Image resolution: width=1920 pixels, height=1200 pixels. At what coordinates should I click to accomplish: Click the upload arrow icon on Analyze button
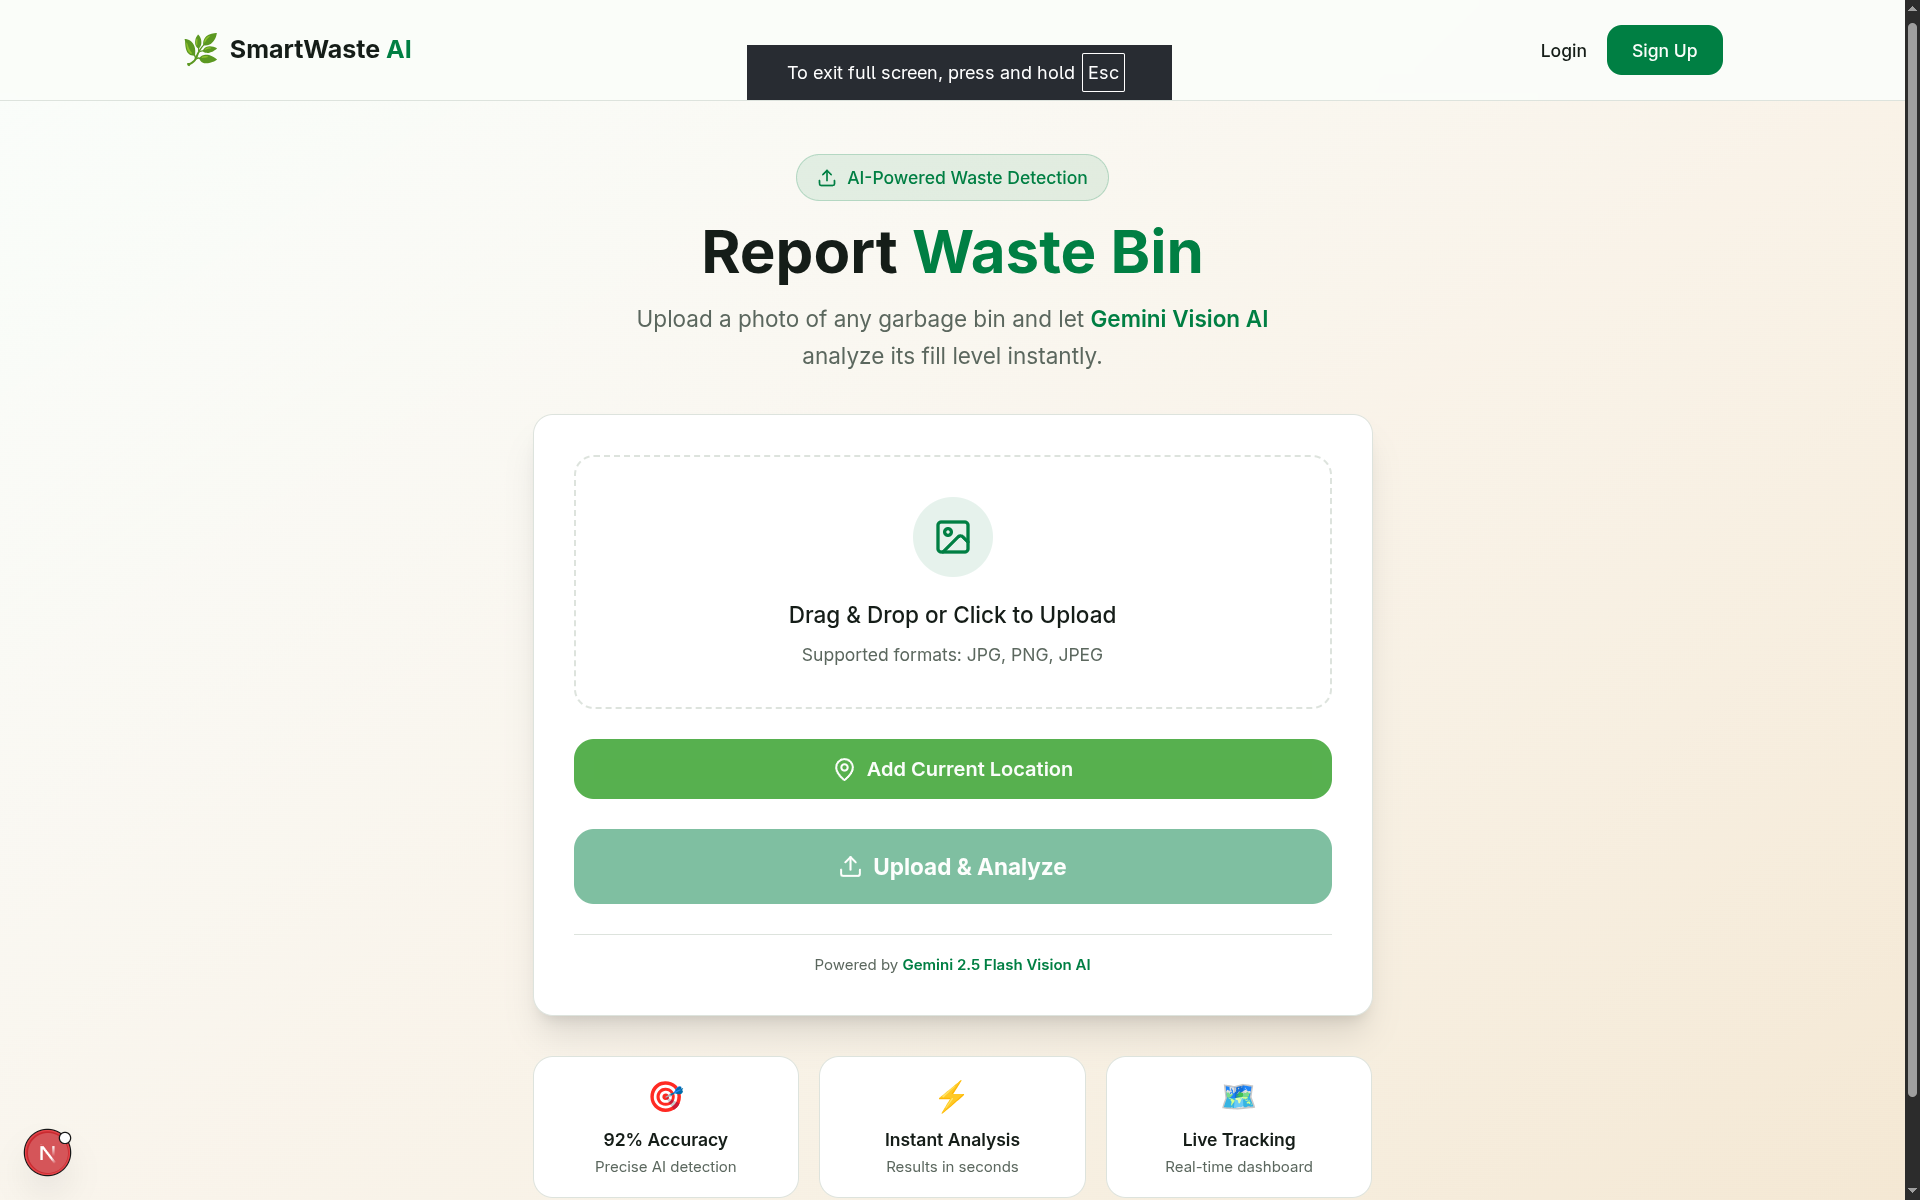(850, 867)
